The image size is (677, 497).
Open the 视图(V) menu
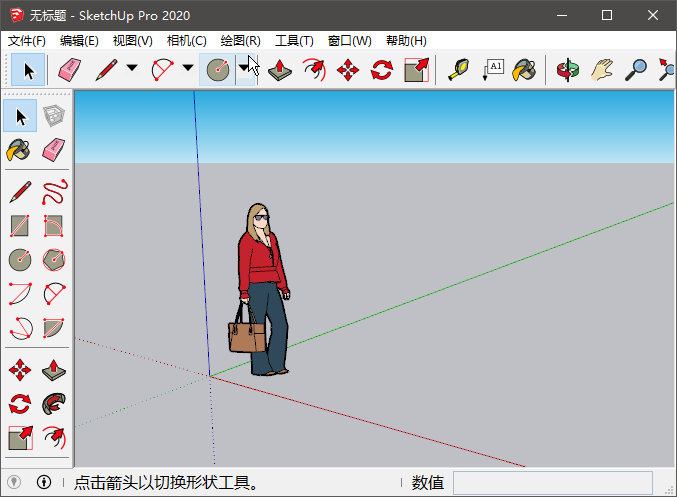[x=133, y=41]
